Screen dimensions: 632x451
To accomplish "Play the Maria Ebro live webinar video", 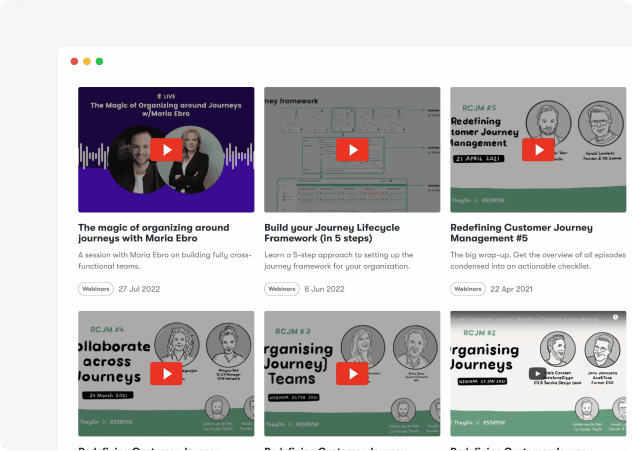I will (166, 150).
